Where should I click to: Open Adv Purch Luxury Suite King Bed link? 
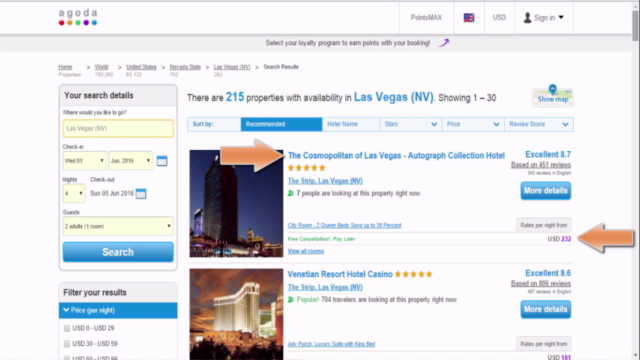coord(331,344)
